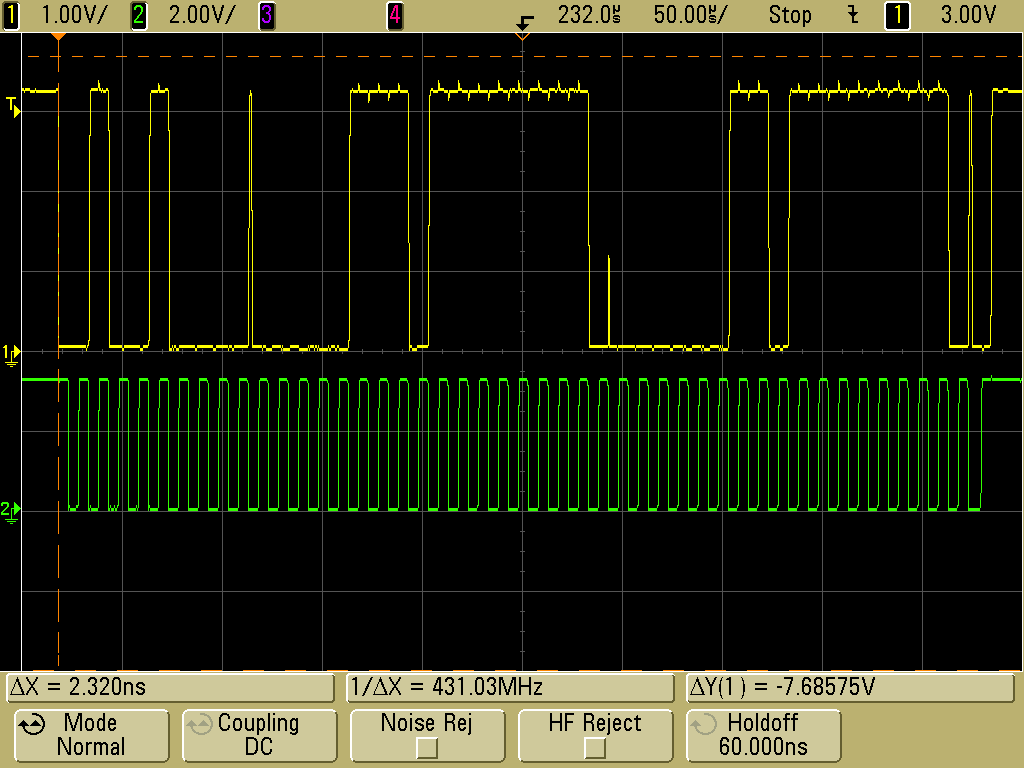Select channel 1 indicator in top bar
Viewport: 1024px width, 768px height.
pyautogui.click(x=11, y=14)
